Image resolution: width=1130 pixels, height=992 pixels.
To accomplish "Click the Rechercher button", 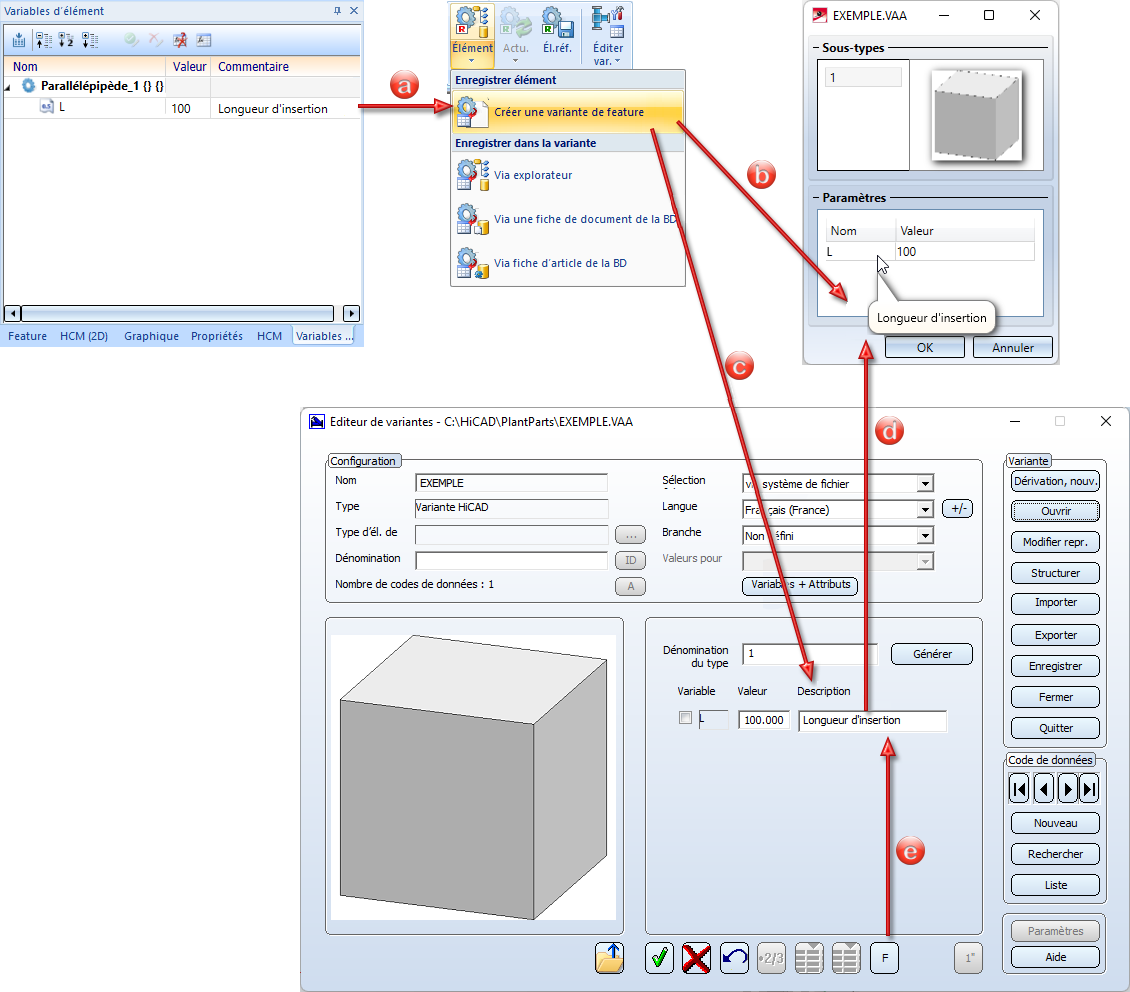I will [x=1056, y=854].
